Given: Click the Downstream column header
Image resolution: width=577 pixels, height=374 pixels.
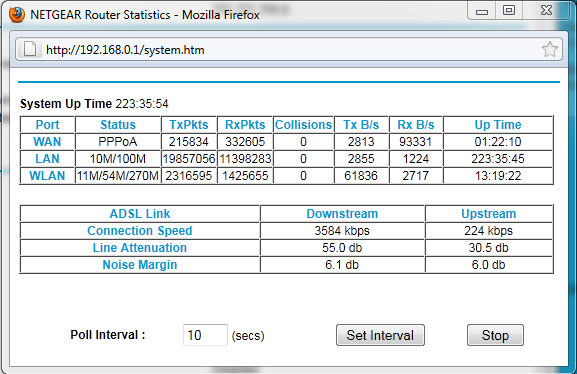Looking at the screenshot, I should click(x=342, y=214).
